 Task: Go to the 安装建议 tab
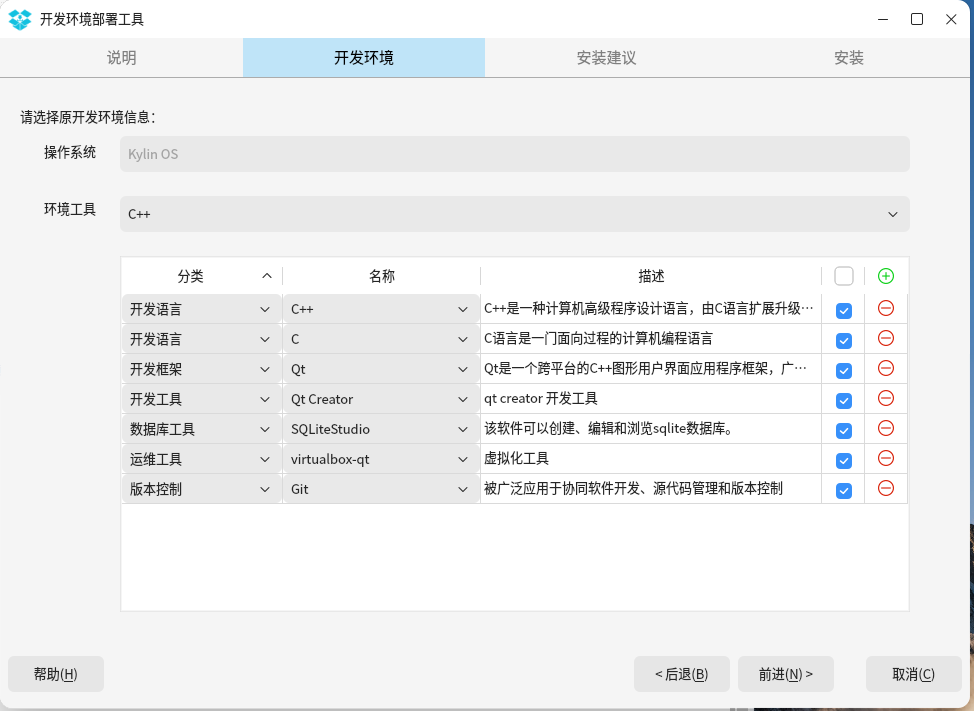tap(606, 58)
